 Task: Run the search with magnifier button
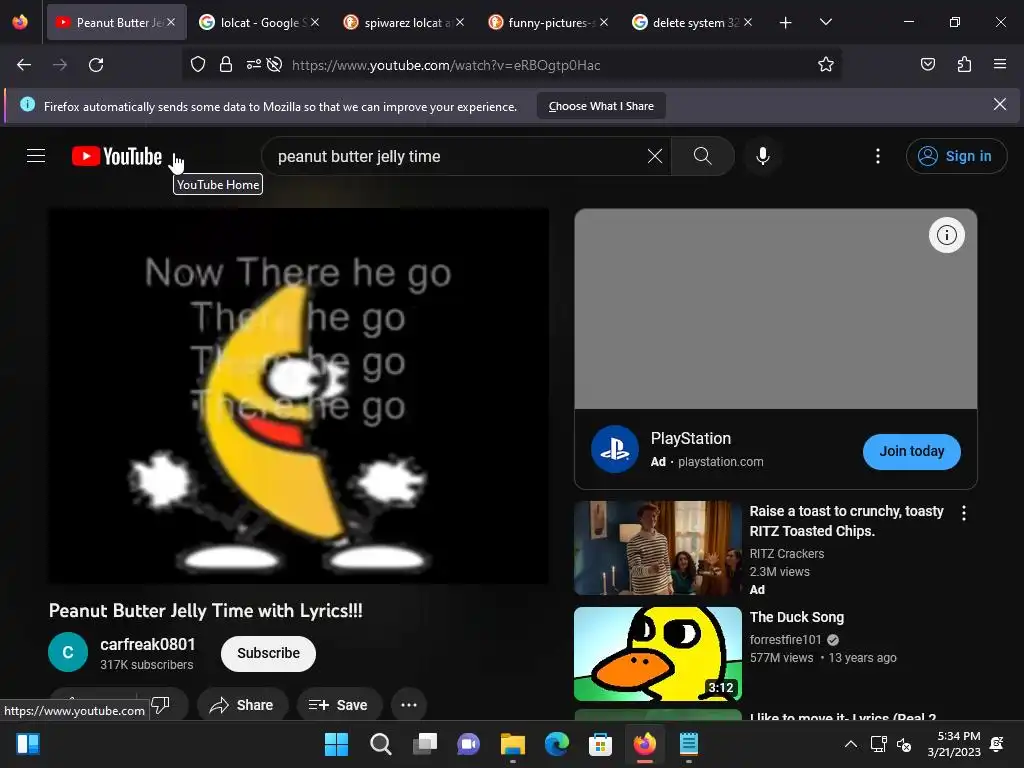703,156
